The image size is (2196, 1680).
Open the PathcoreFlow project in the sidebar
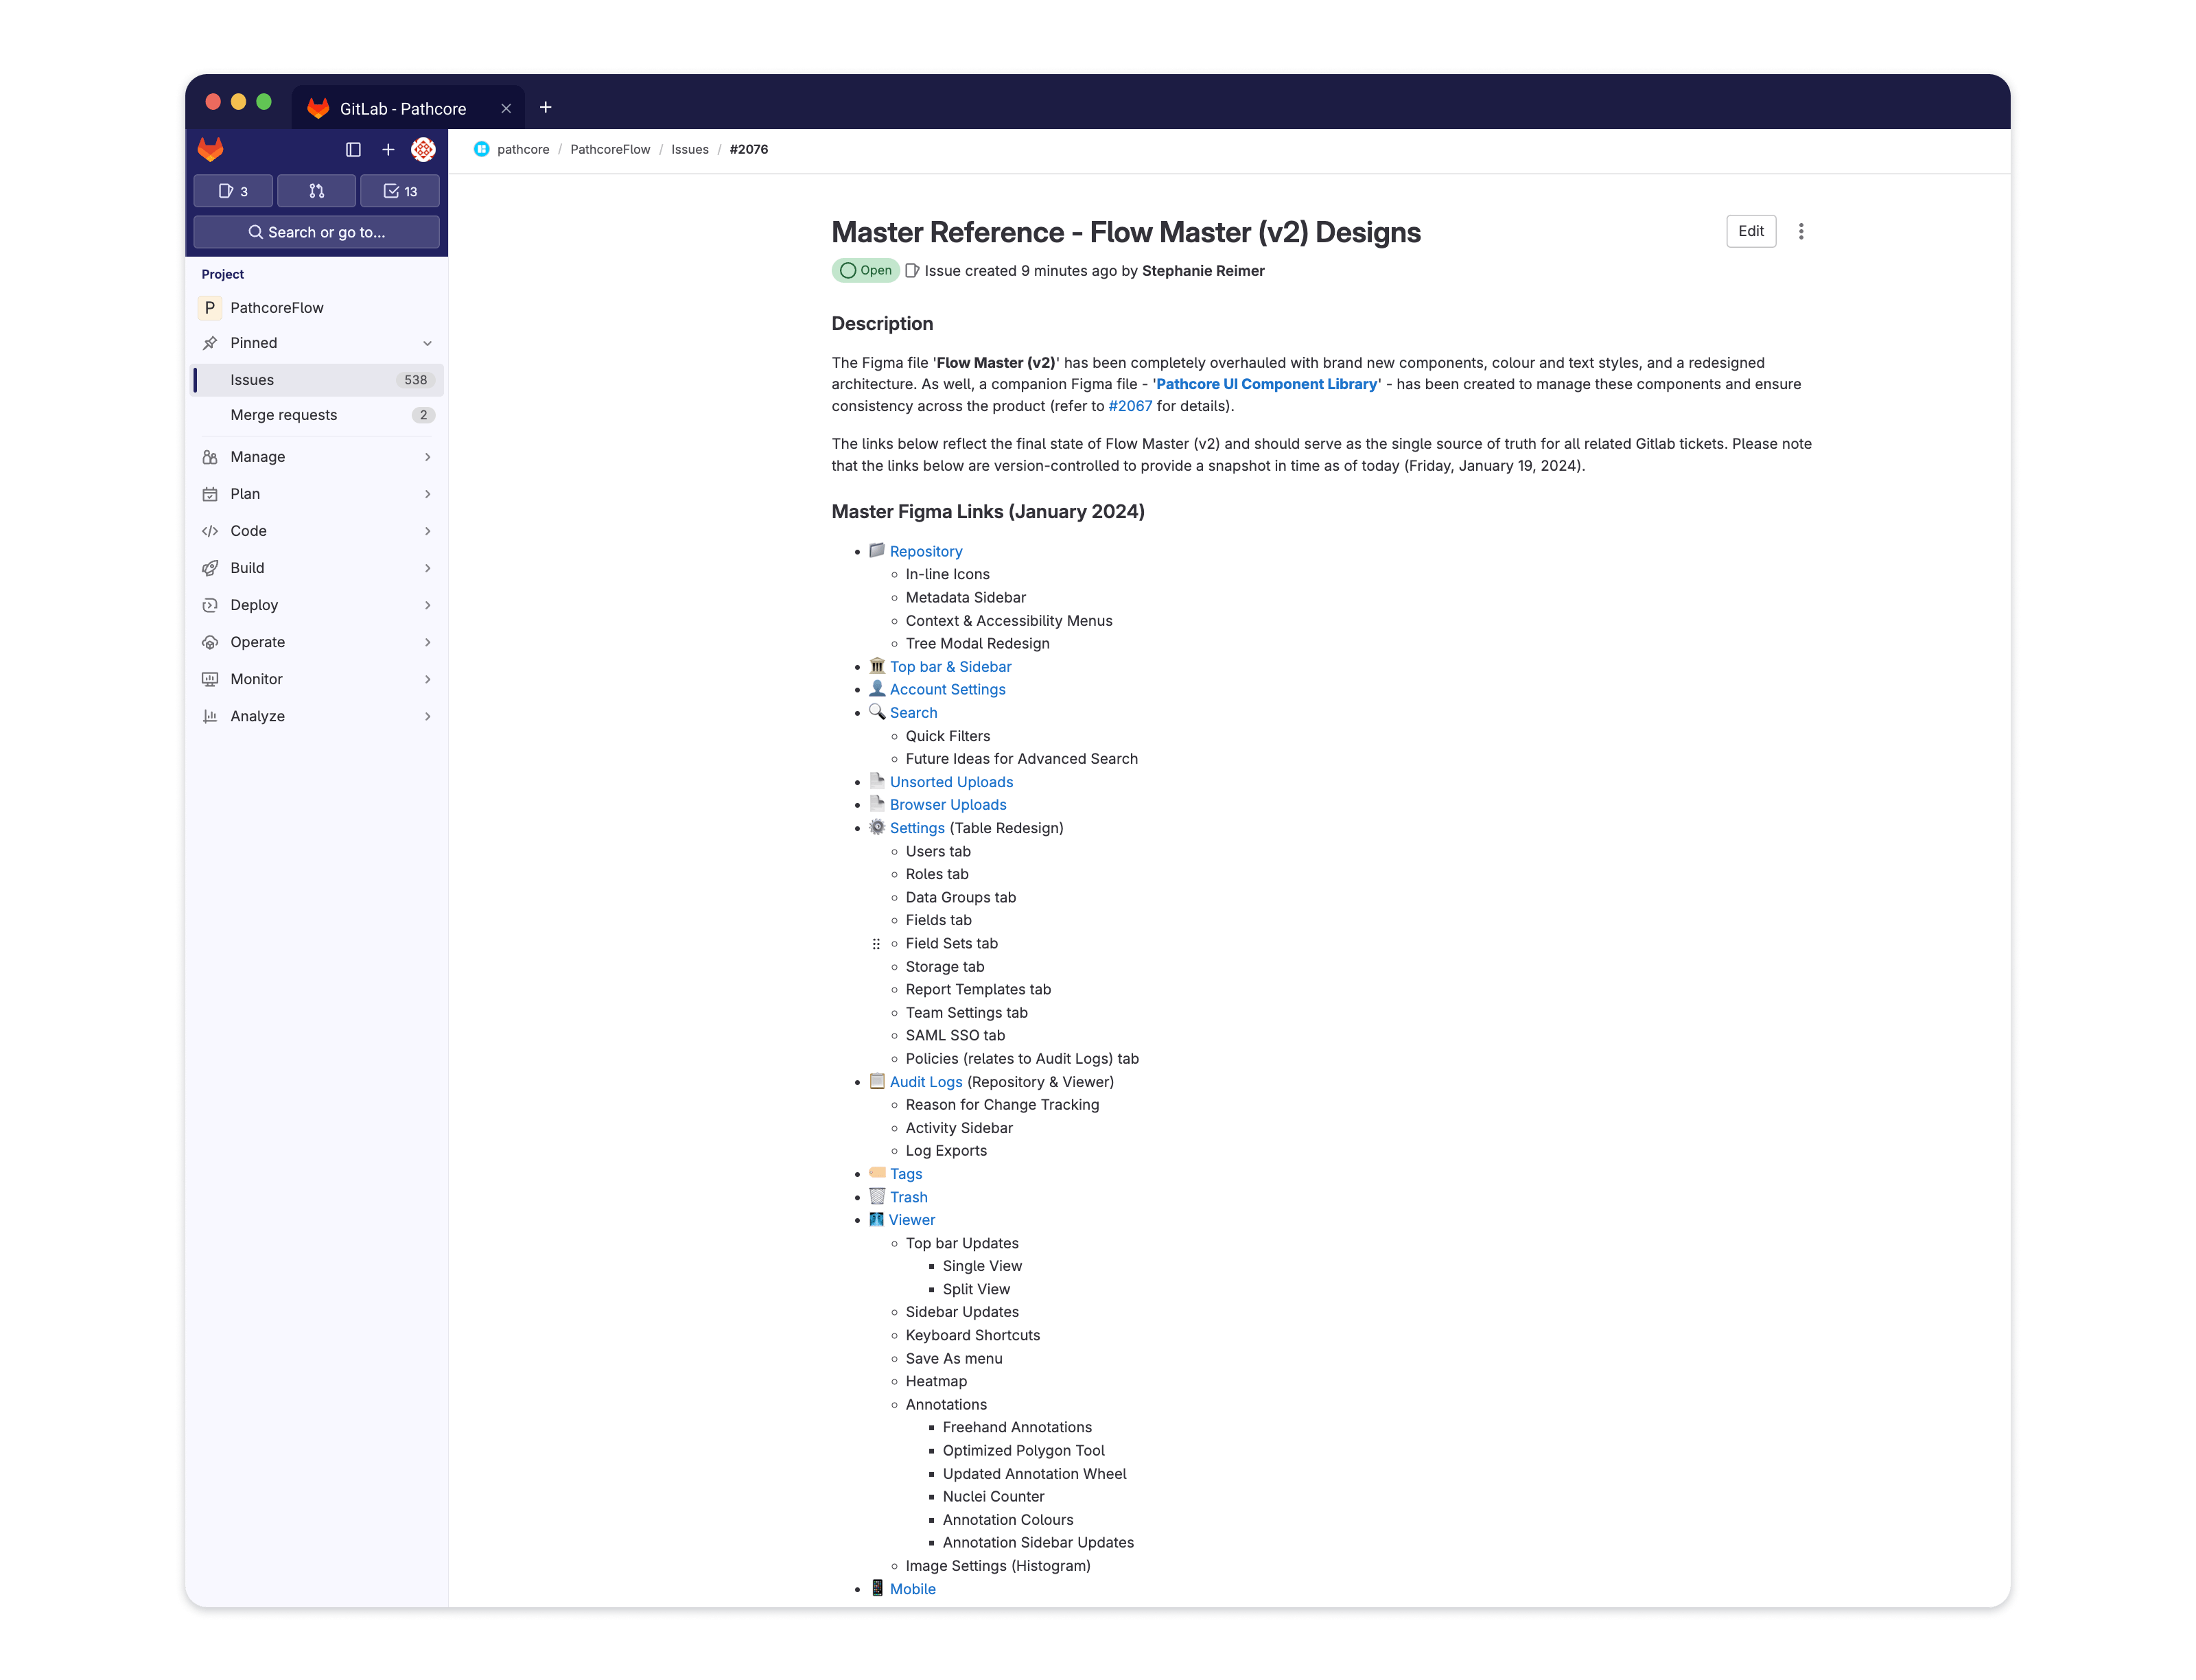coord(316,308)
